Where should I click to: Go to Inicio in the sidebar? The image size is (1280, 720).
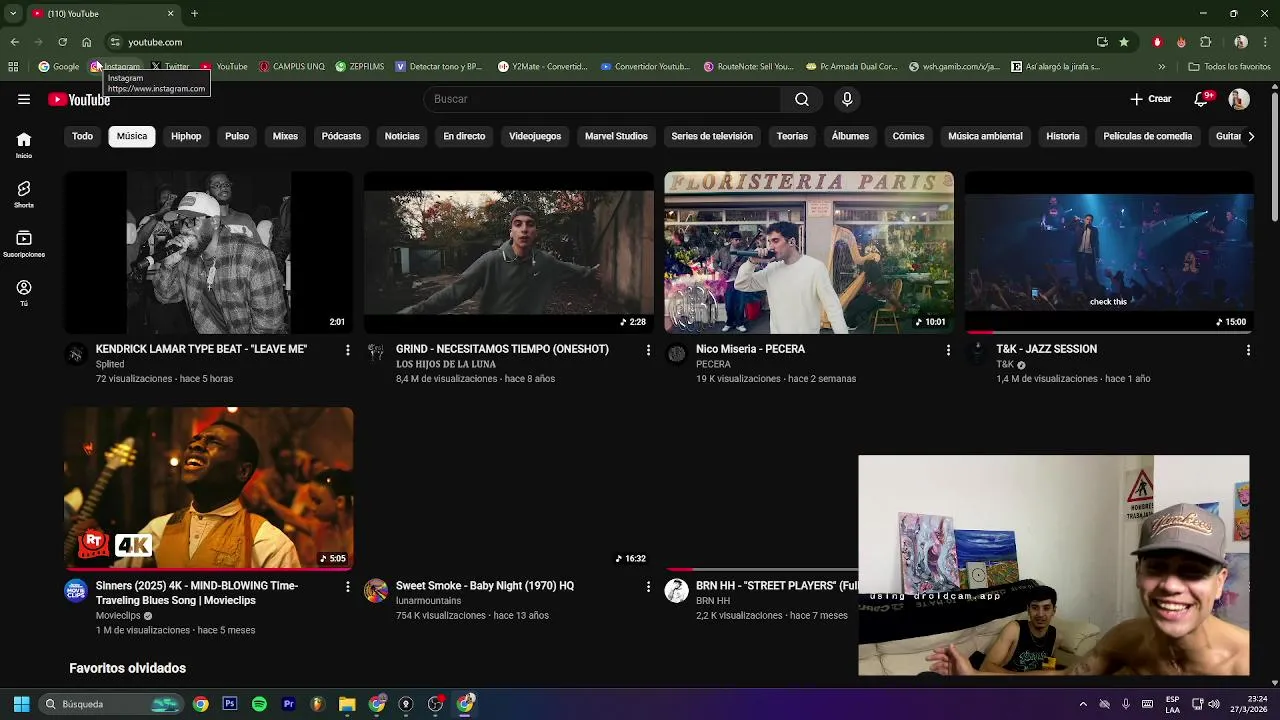coord(24,145)
